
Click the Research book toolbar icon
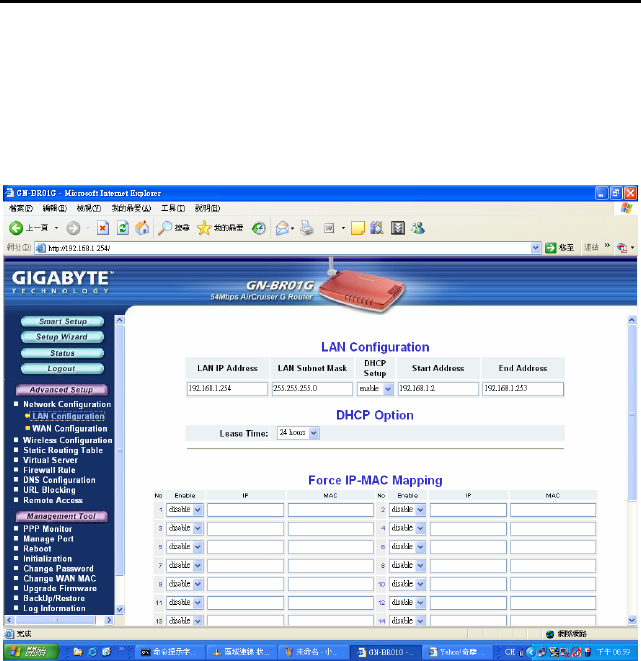point(377,228)
